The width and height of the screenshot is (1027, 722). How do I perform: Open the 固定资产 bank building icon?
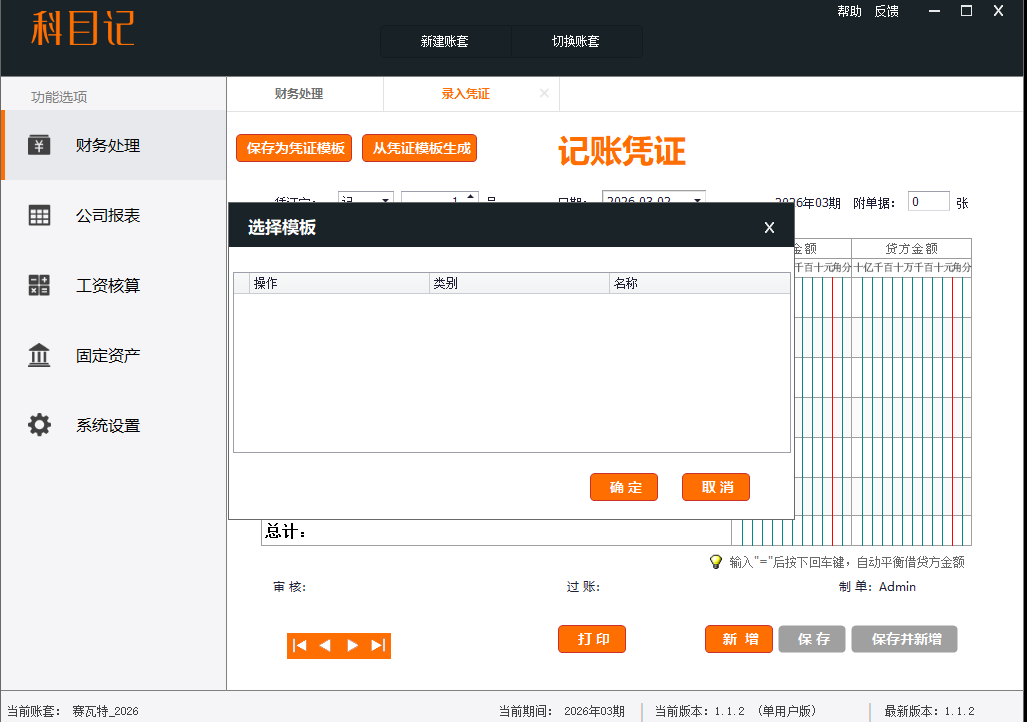[39, 356]
